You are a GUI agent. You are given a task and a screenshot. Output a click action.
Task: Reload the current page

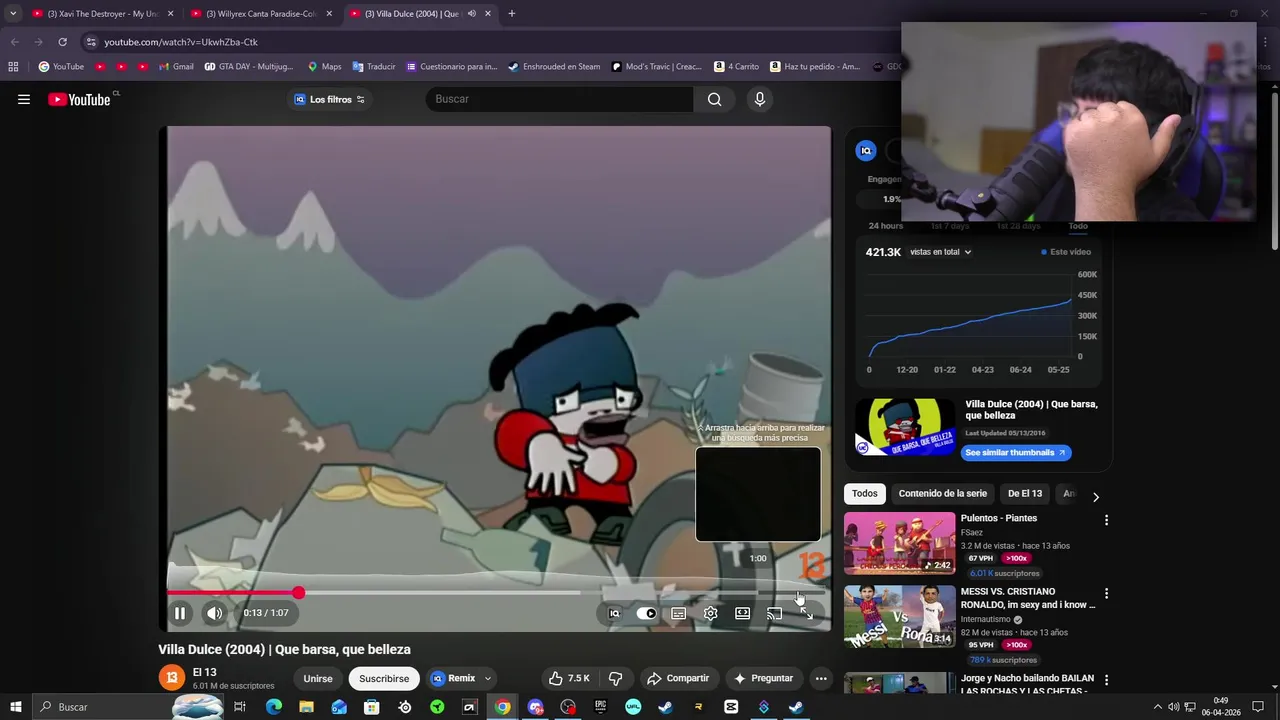coord(62,42)
